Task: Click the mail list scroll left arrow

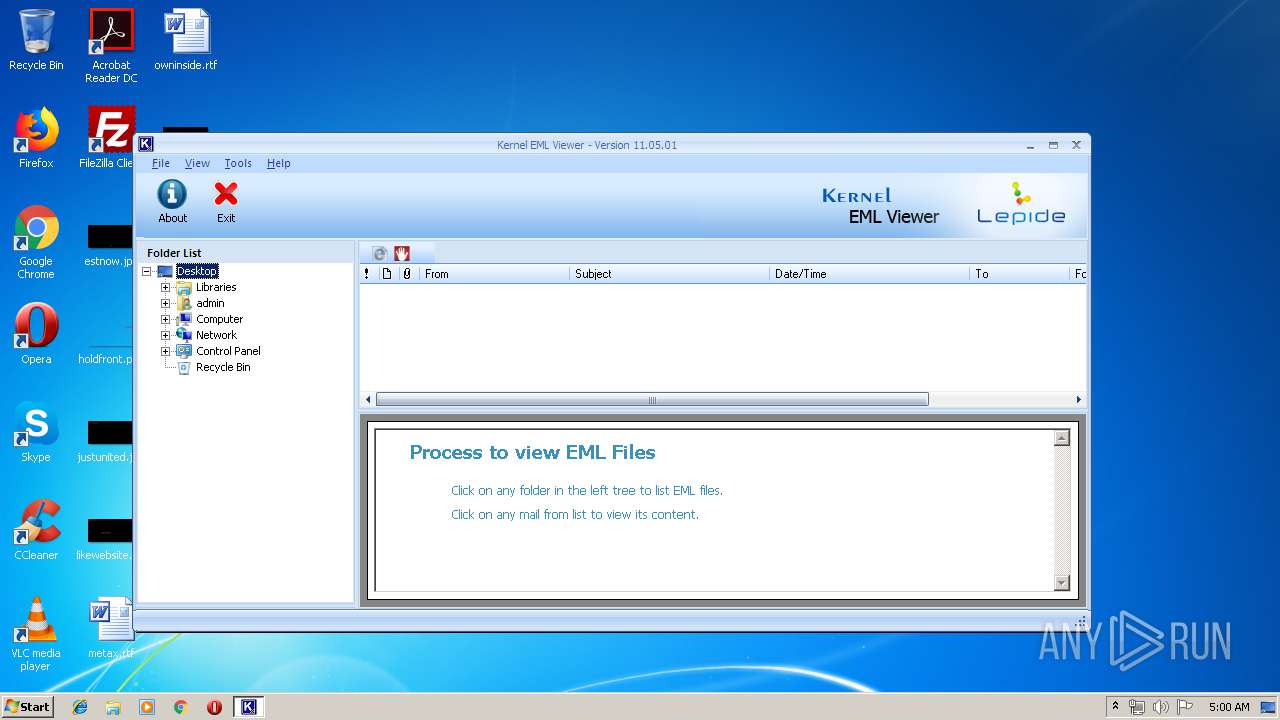Action: coord(368,399)
